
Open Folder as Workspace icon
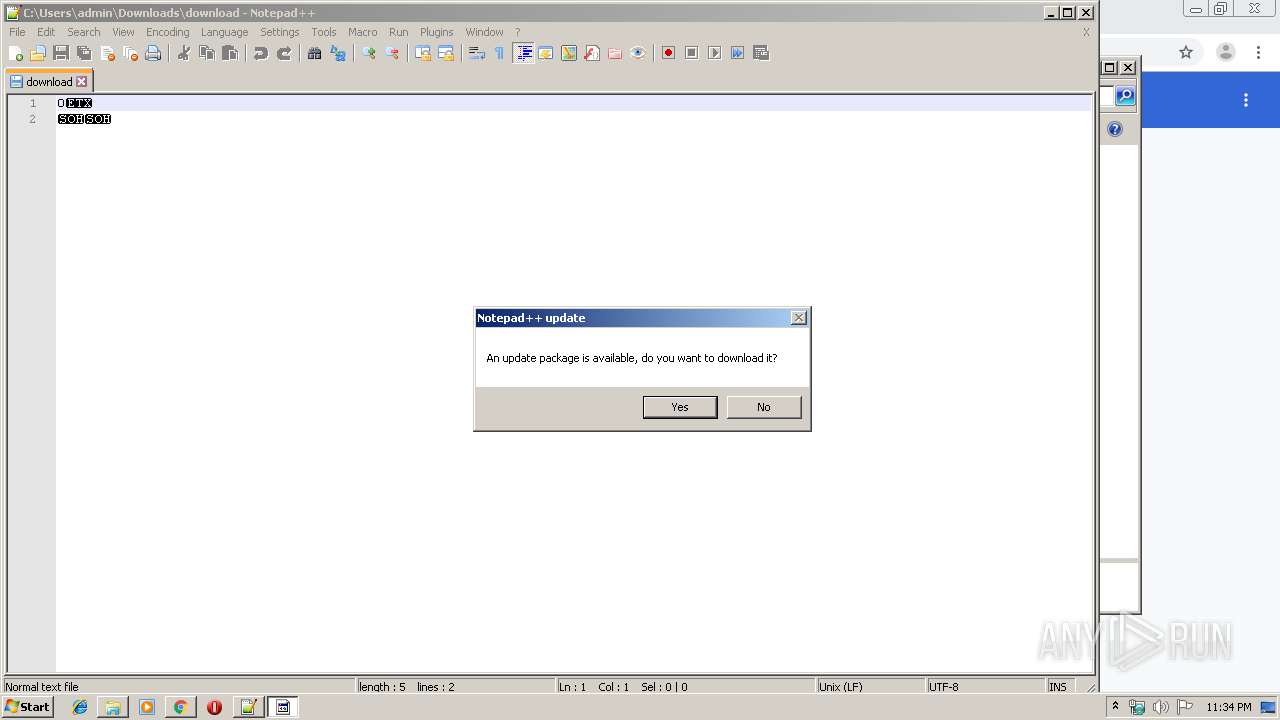click(615, 53)
